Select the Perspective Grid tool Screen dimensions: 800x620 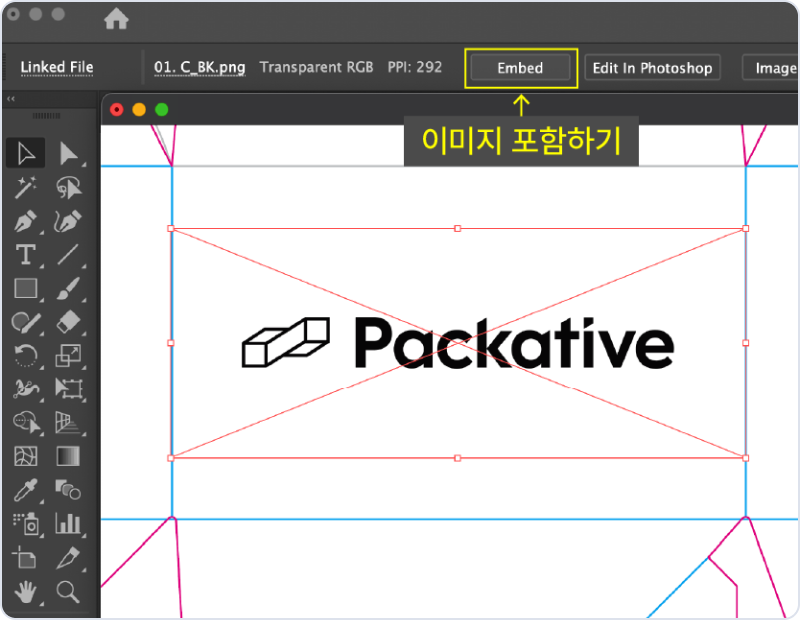tap(68, 423)
